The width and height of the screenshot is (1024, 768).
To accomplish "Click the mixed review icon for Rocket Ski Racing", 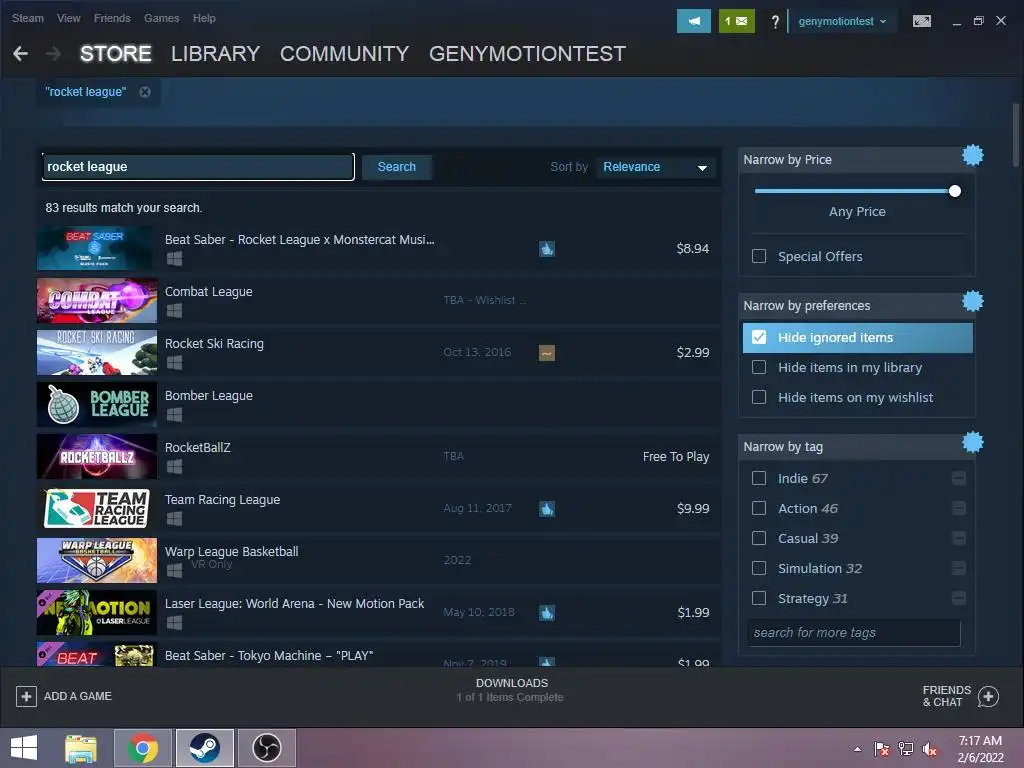I will click(547, 353).
